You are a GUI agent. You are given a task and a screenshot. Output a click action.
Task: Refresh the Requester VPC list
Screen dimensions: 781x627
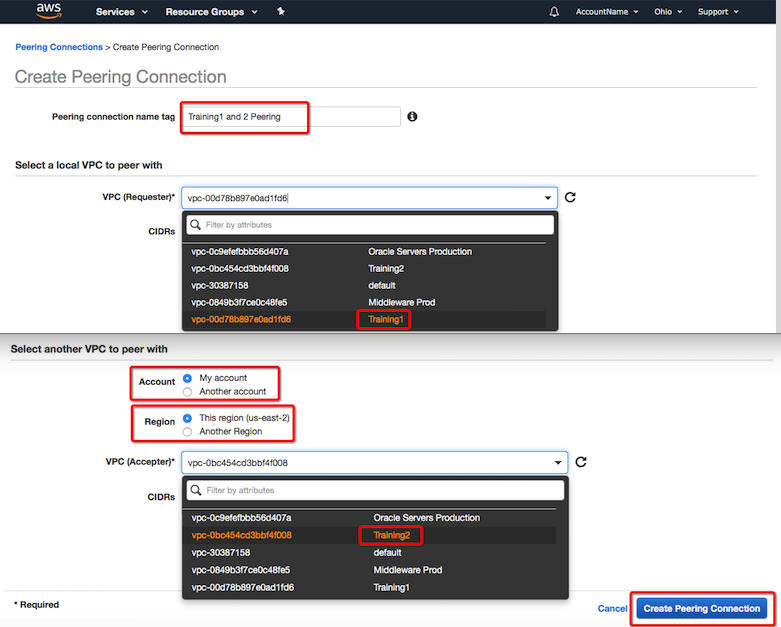click(570, 198)
